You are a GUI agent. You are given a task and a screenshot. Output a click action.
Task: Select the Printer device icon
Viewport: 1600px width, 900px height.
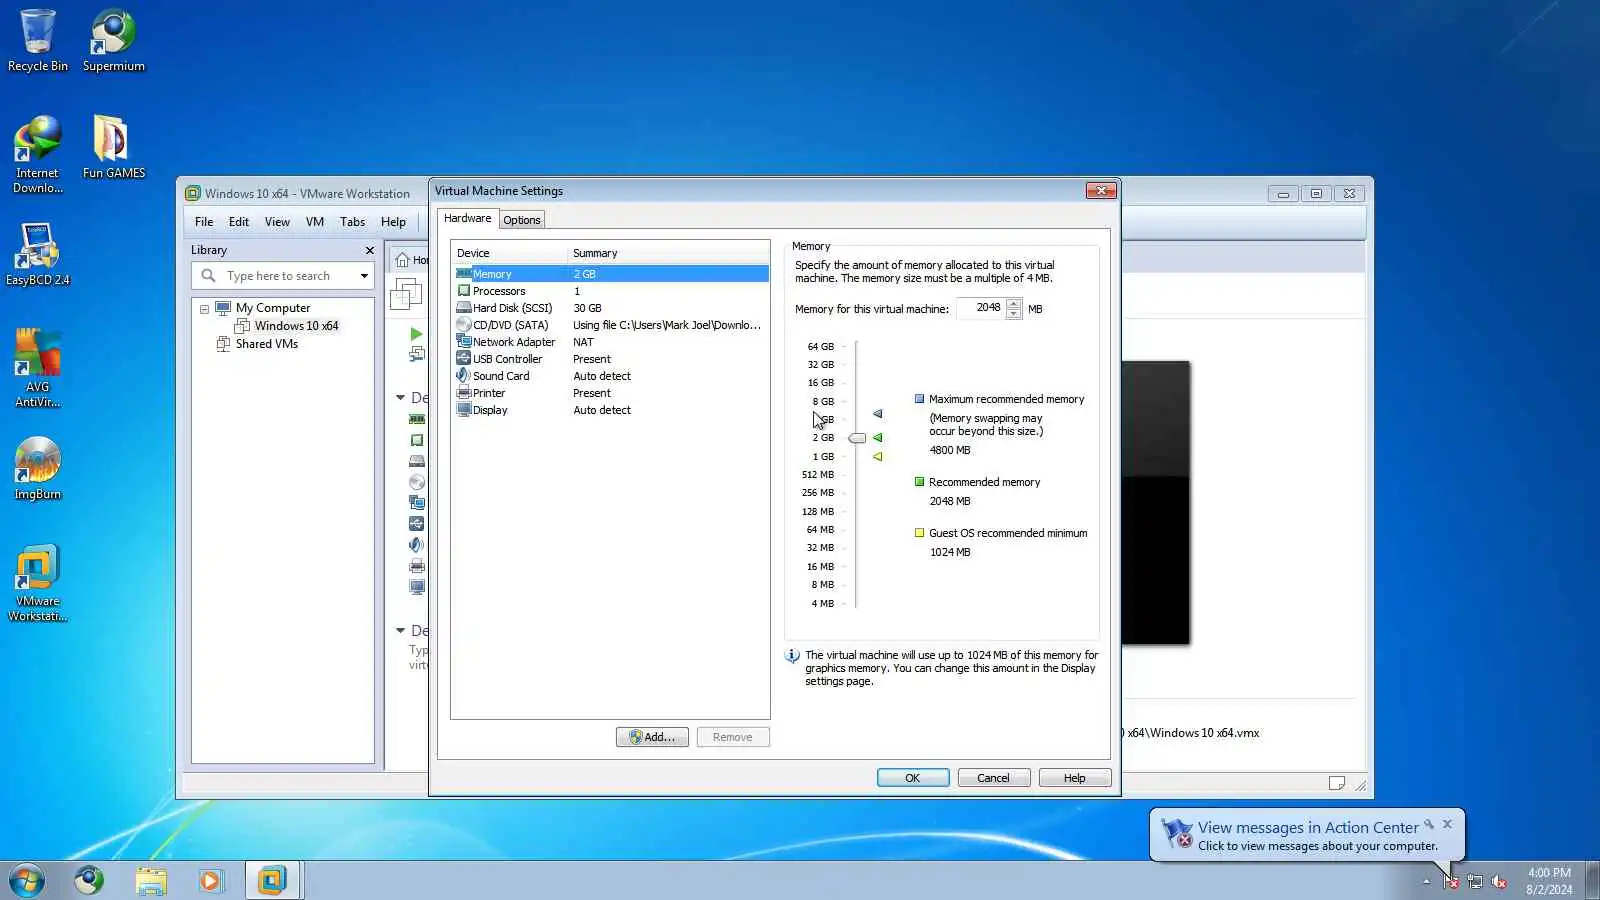point(464,393)
